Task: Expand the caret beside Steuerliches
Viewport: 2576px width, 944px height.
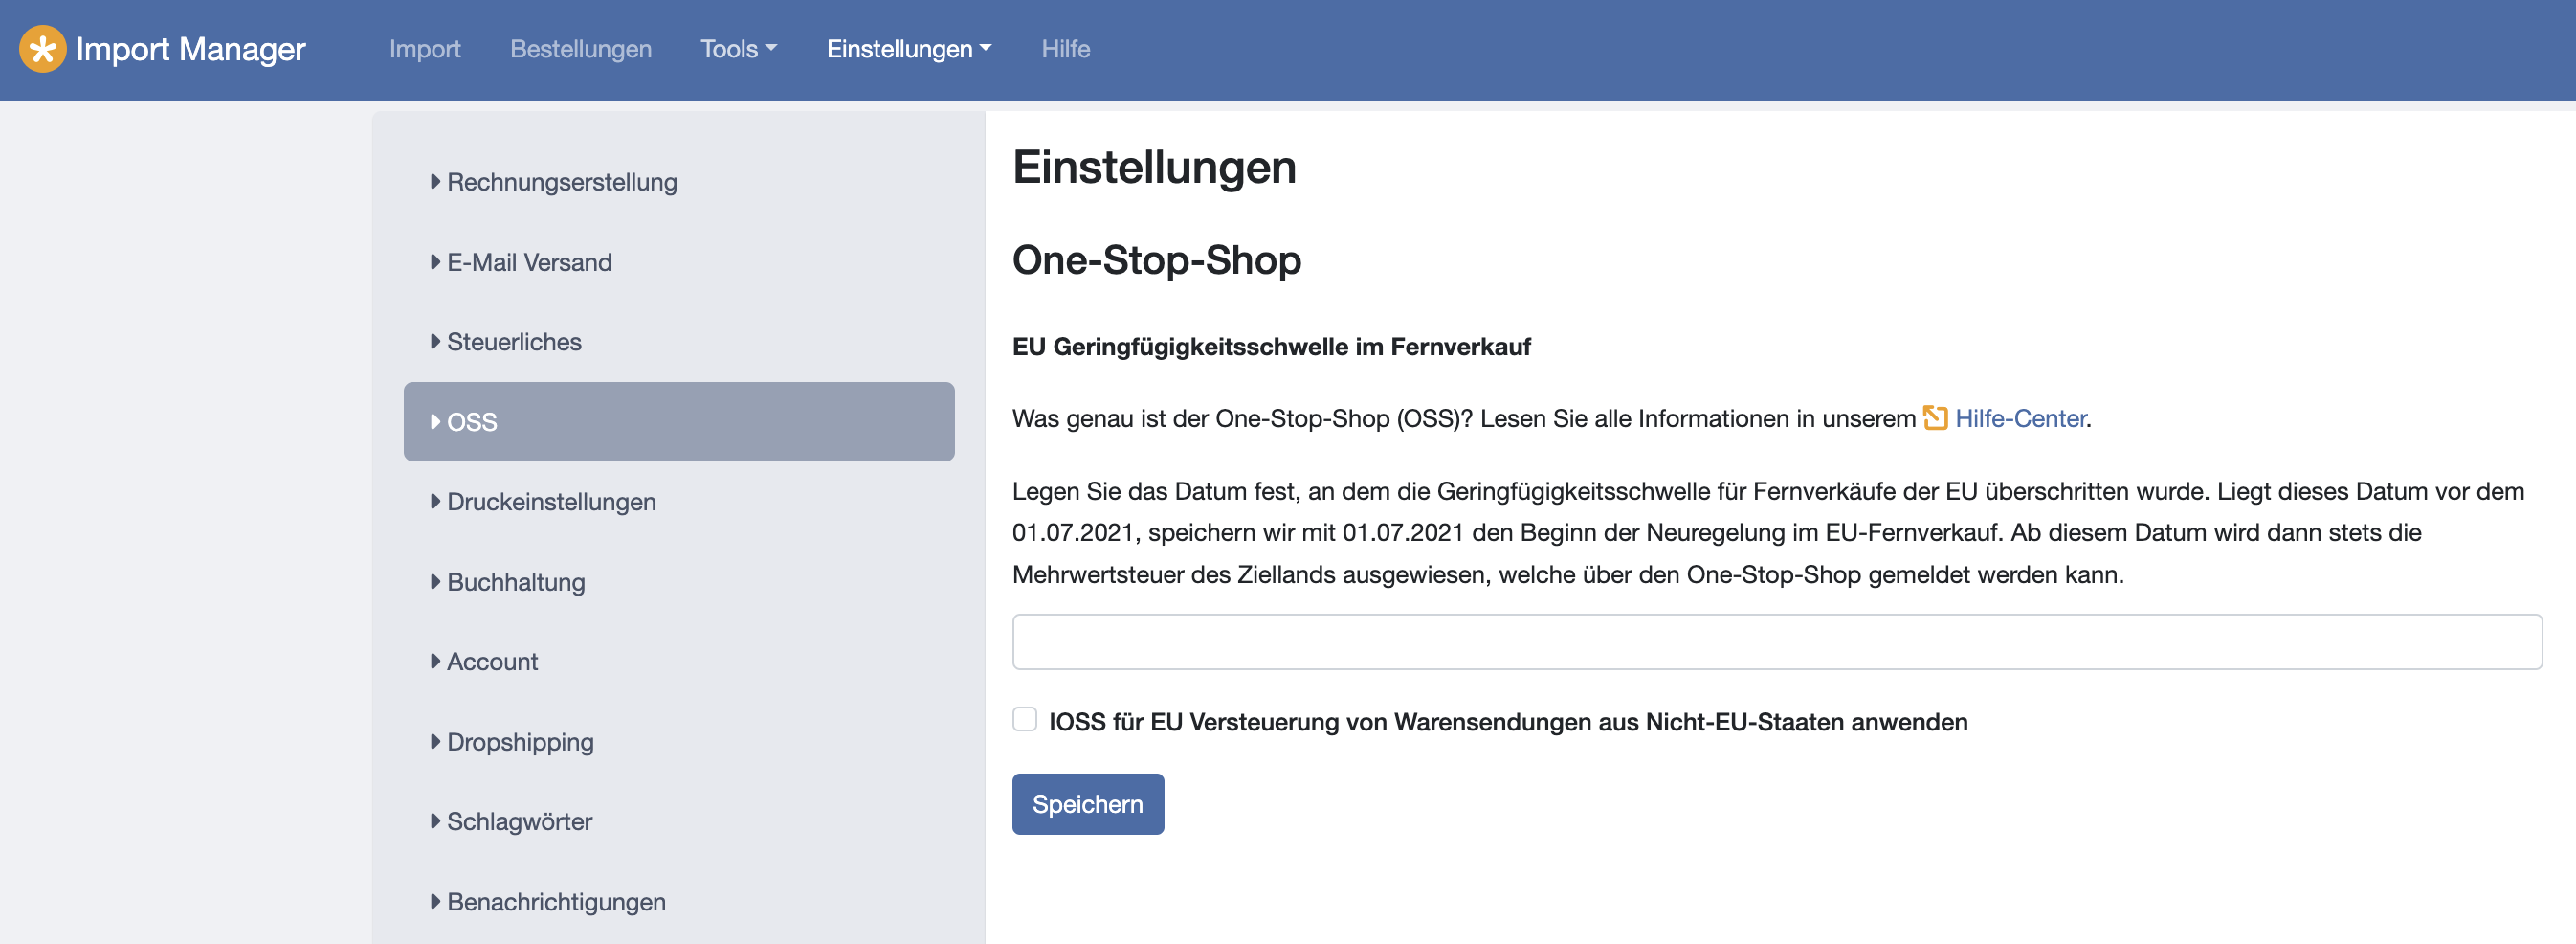Action: click(435, 341)
